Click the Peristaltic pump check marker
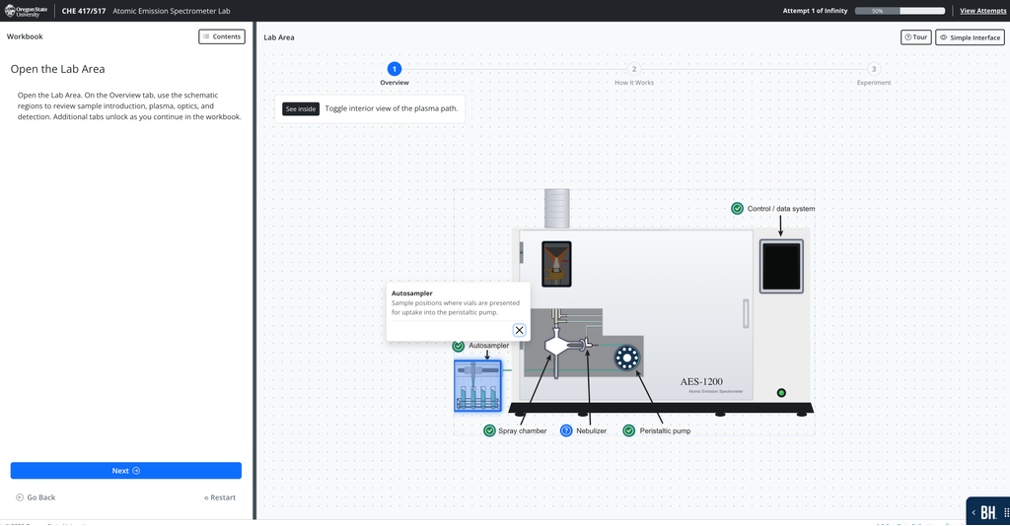This screenshot has width=1010, height=526. [629, 431]
